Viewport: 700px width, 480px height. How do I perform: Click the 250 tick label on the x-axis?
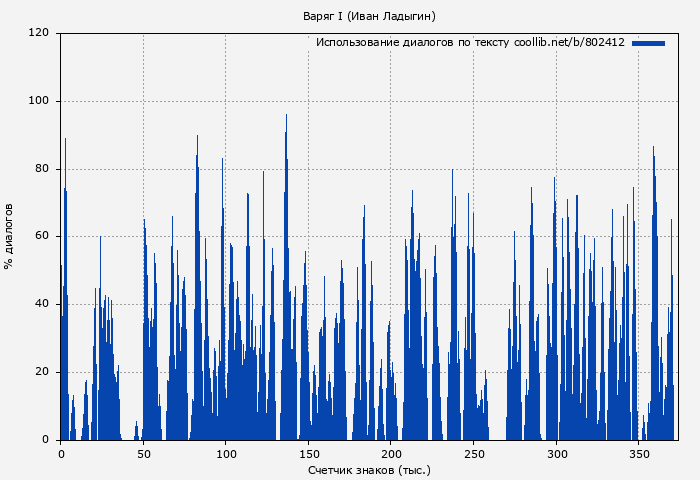click(473, 453)
